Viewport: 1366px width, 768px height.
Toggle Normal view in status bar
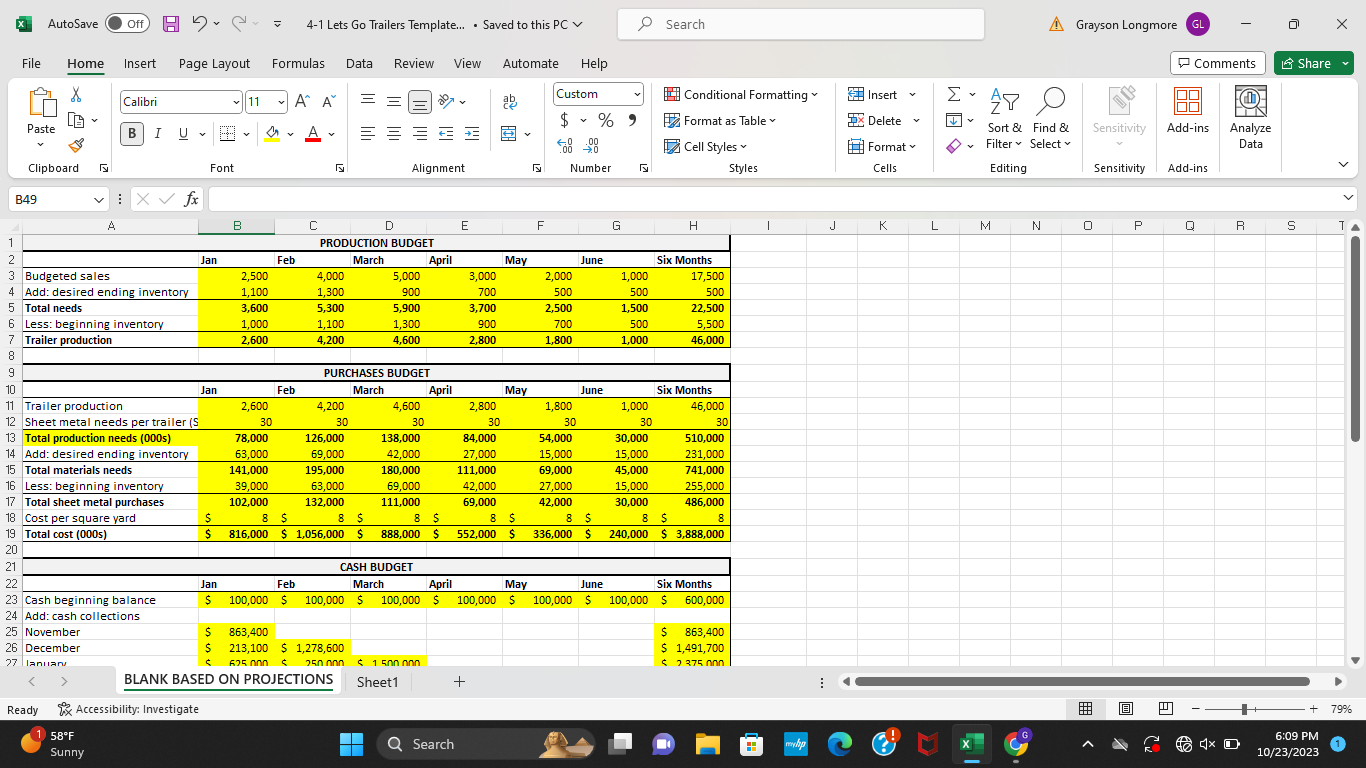tap(1087, 709)
